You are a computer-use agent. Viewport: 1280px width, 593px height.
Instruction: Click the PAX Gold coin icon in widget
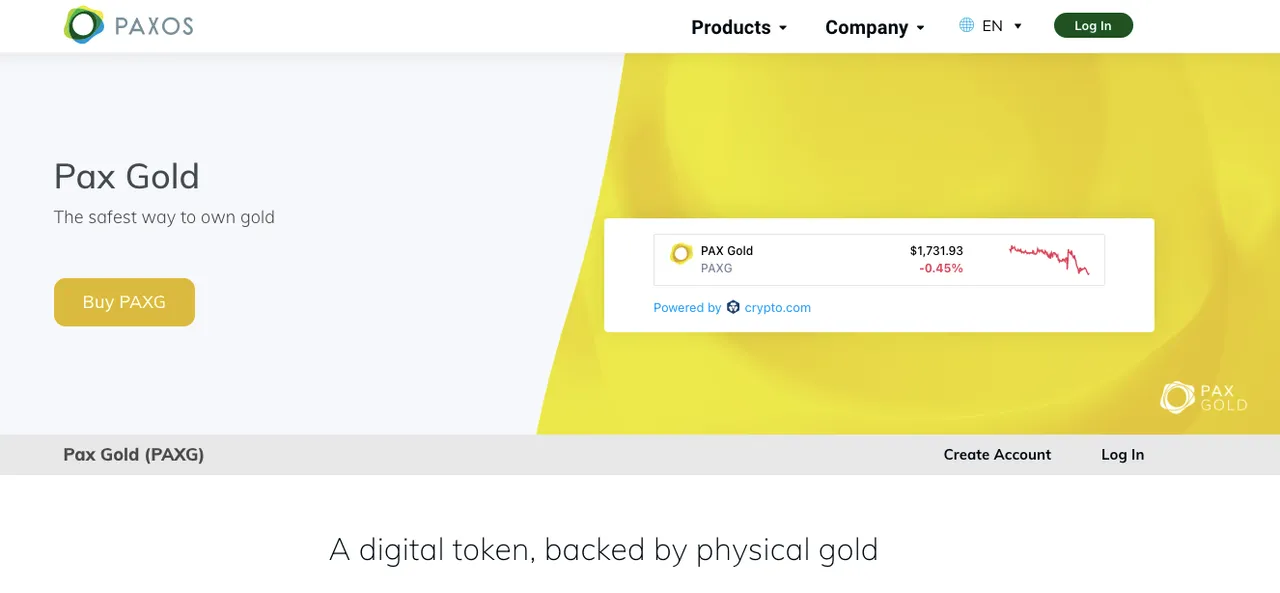[681, 254]
